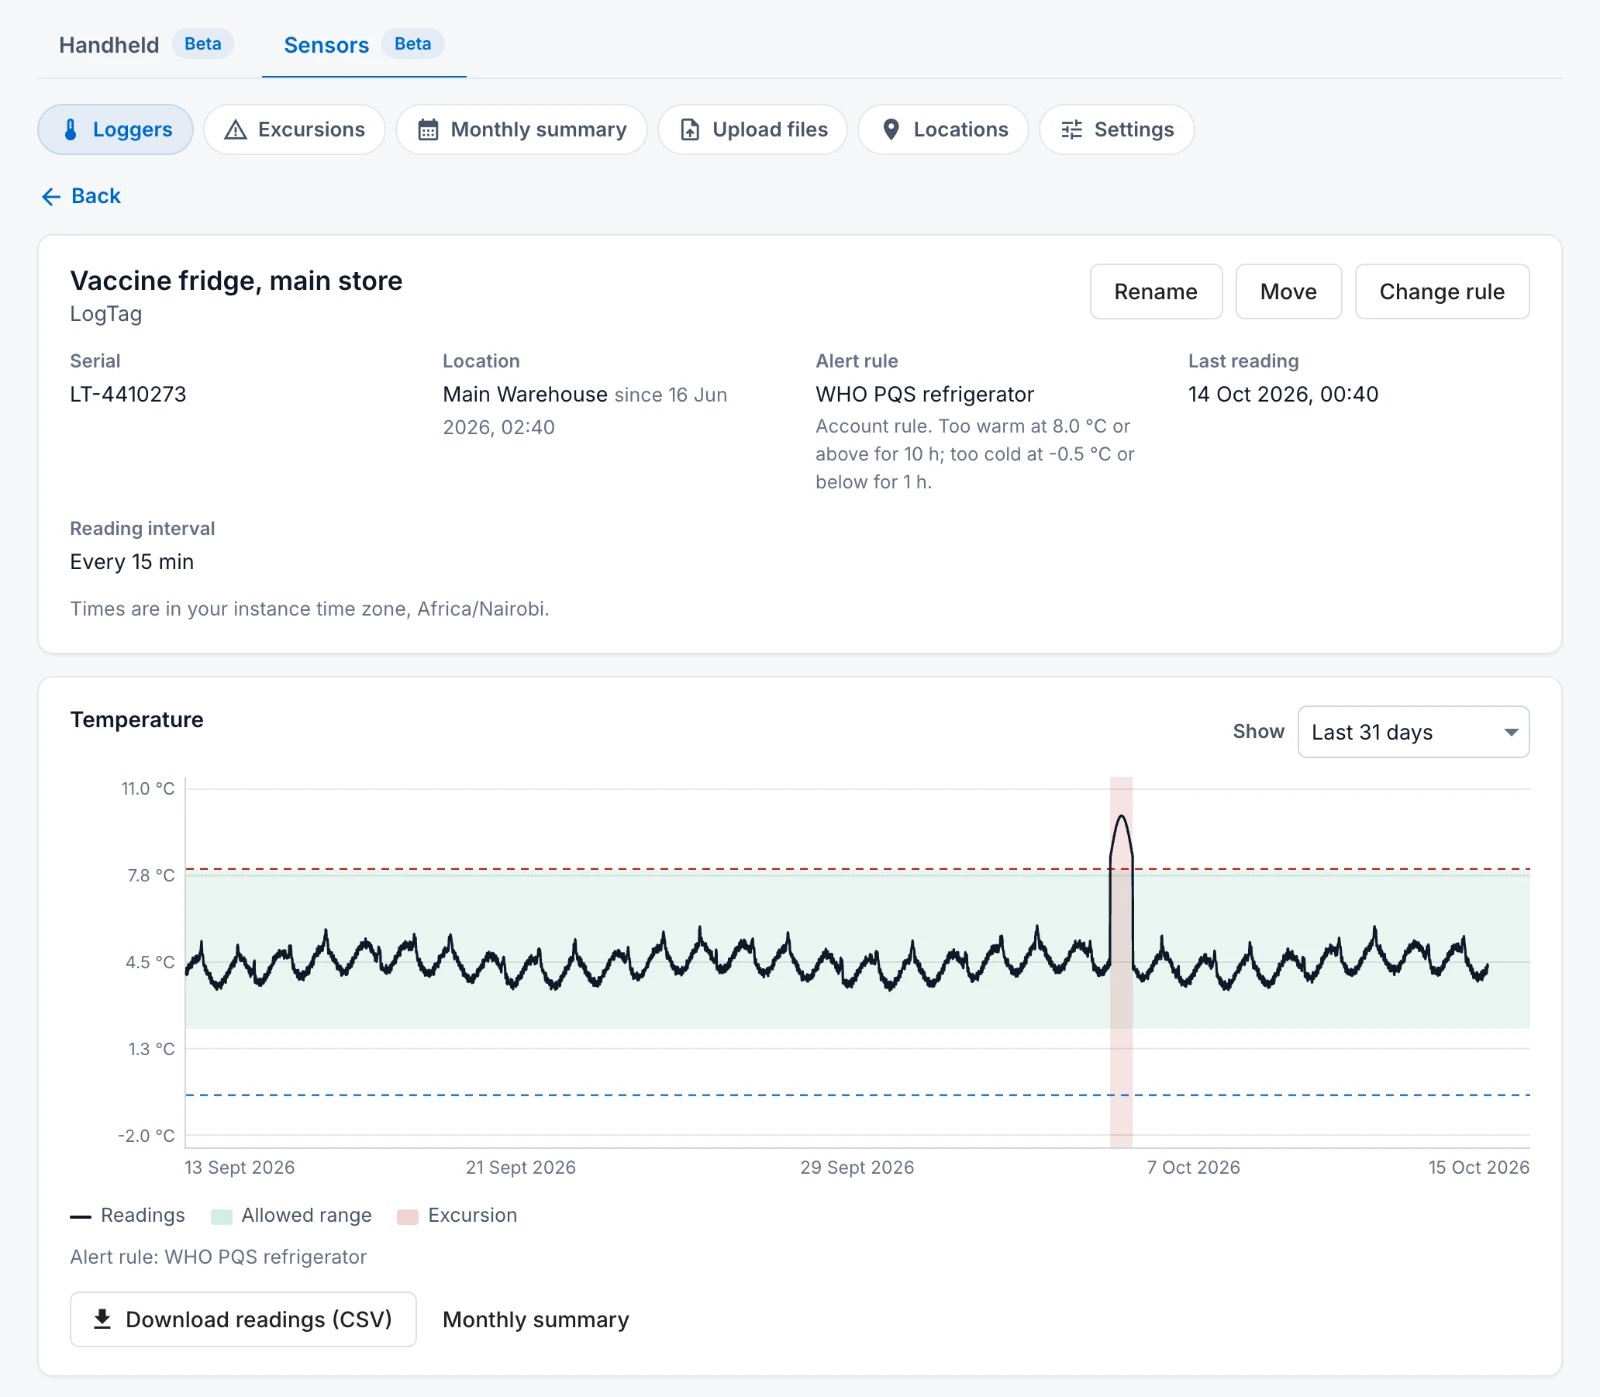This screenshot has height=1397, width=1600.
Task: Click the warning triangle icon for Excursions
Action: (235, 130)
